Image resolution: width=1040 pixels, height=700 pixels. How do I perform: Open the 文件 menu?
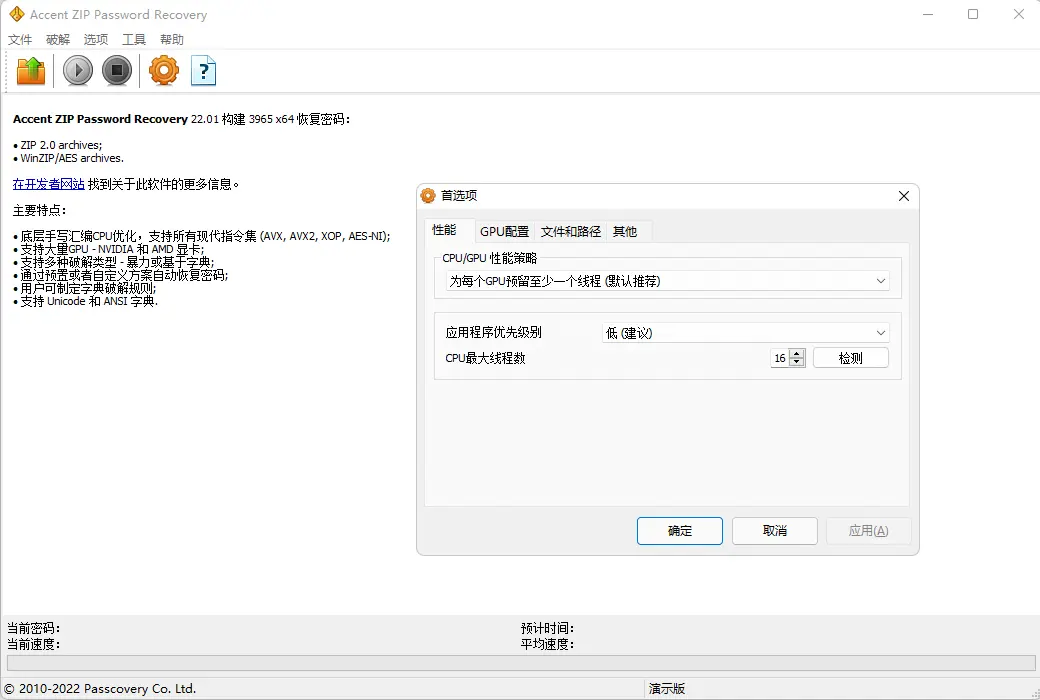[20, 40]
